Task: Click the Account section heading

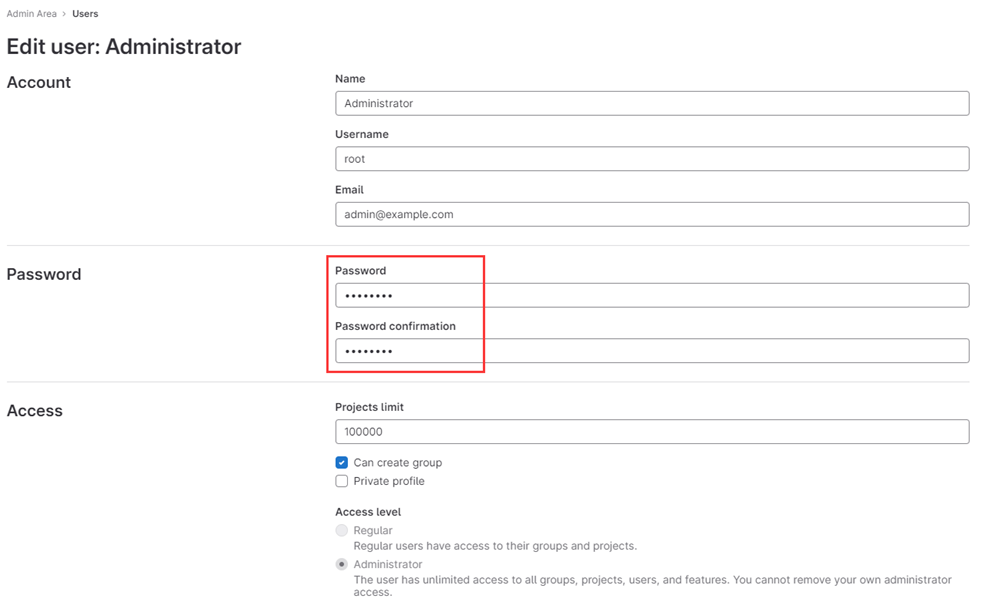Action: click(x=39, y=82)
